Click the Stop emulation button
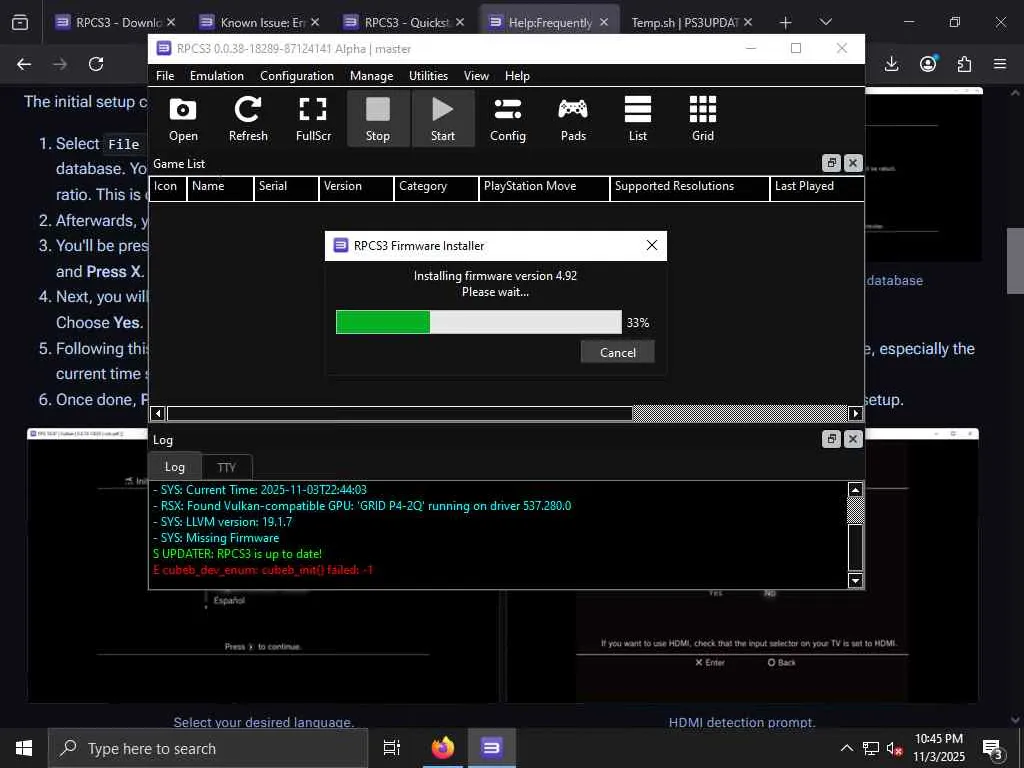 coord(377,119)
